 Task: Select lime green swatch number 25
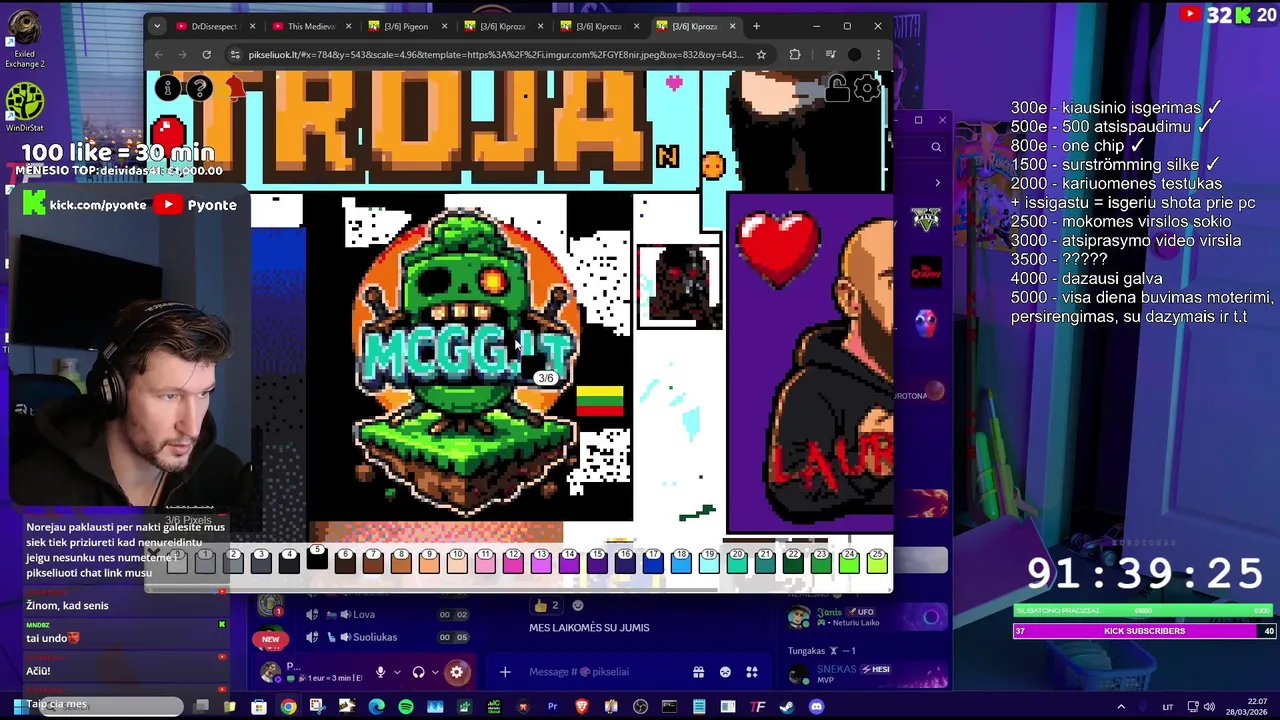point(877,561)
